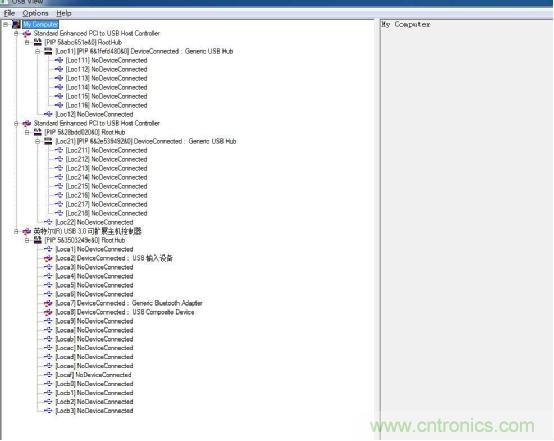Collapse the Loc11 Generic USB Hub node

coord(37,52)
